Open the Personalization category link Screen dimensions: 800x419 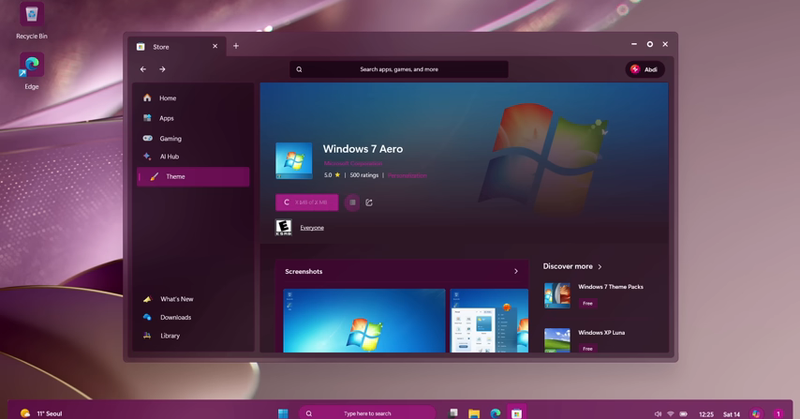407,176
